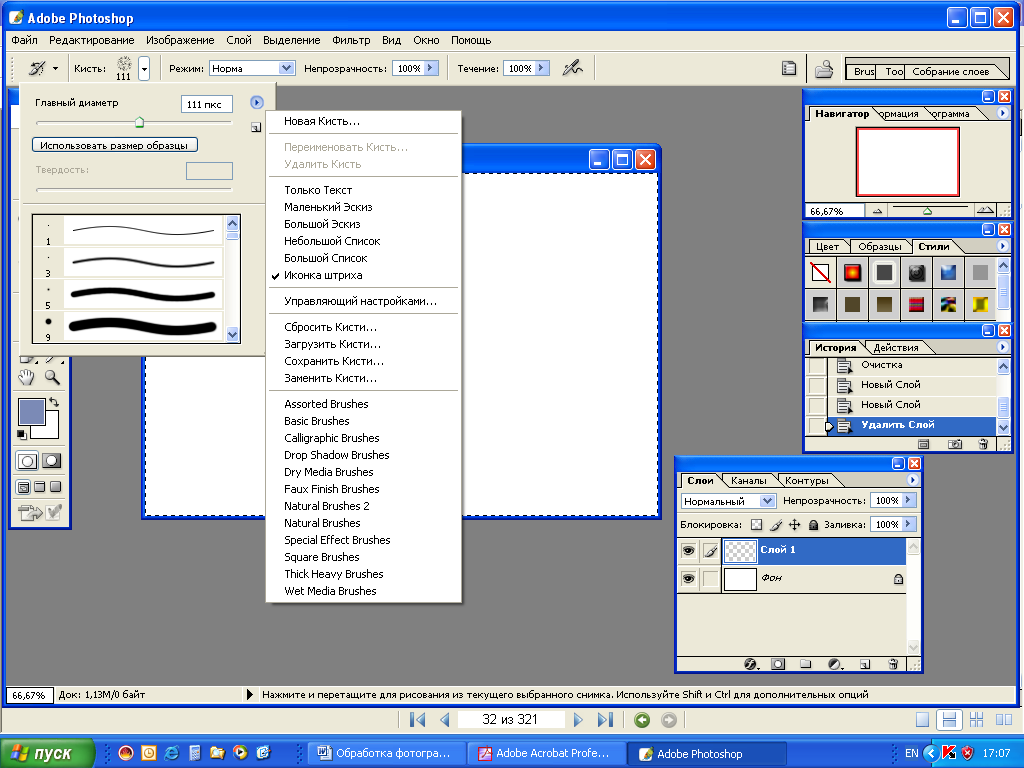Create new document from current state
Screen dimensions: 1024x768
[923, 444]
